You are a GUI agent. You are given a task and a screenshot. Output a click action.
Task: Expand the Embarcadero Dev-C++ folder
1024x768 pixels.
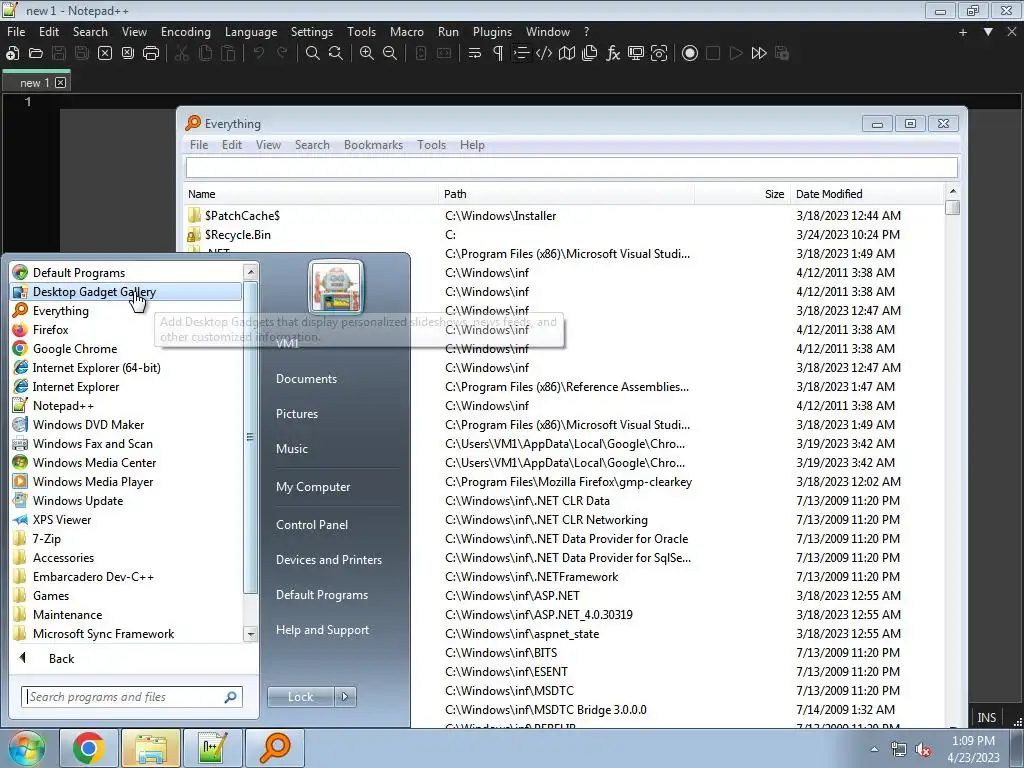(126, 577)
